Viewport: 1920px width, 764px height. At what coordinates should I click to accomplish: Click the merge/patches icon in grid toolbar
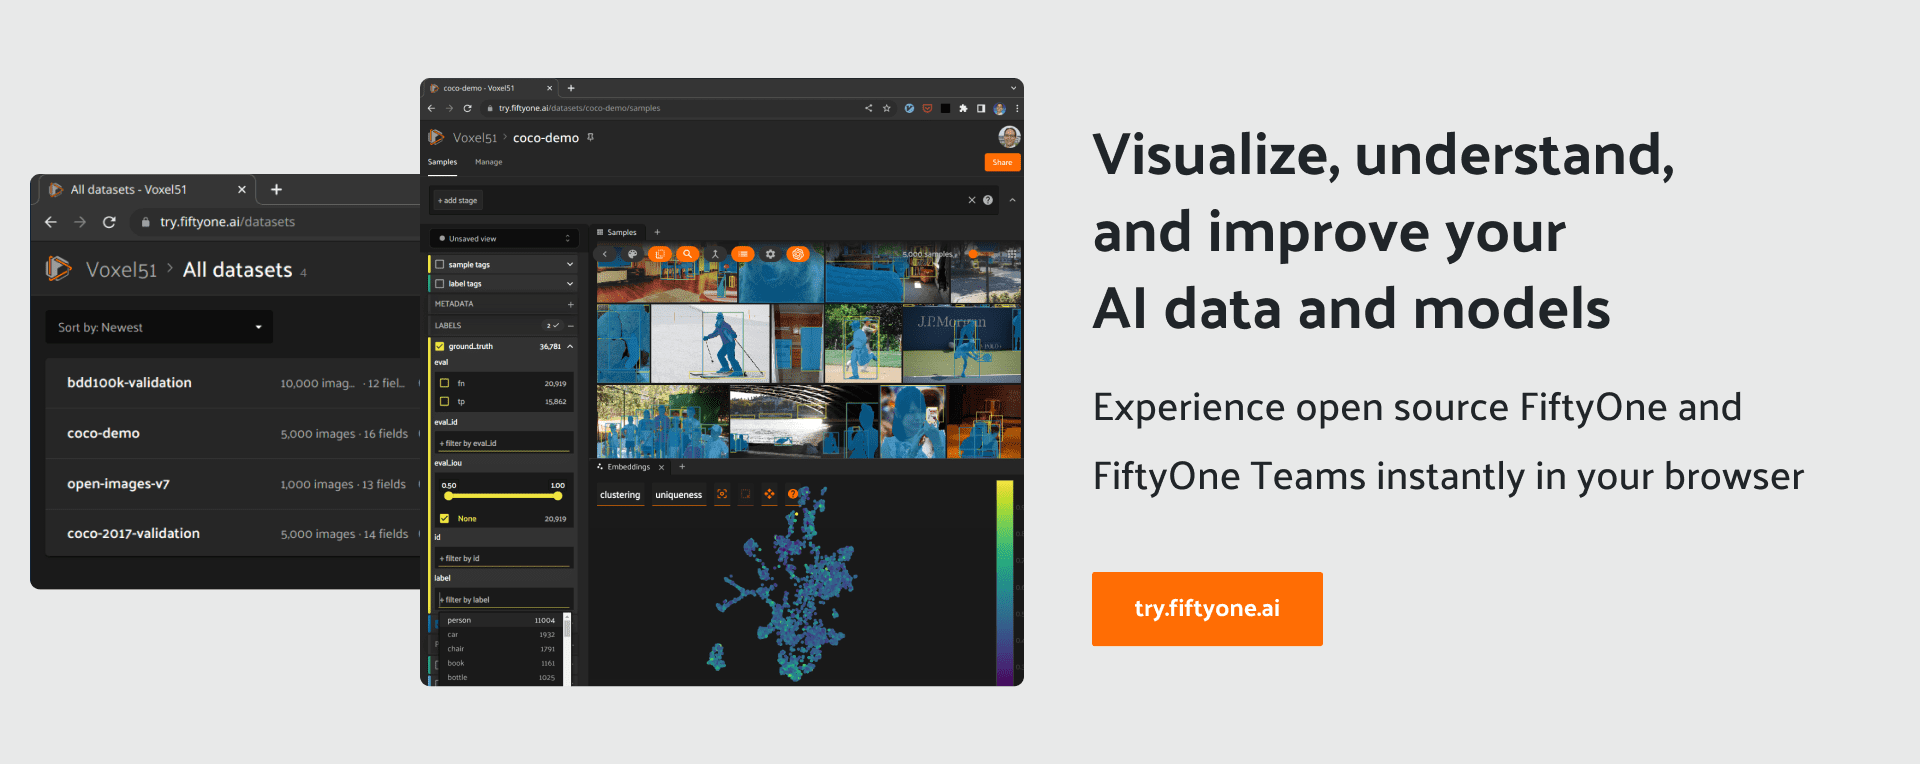tap(715, 254)
